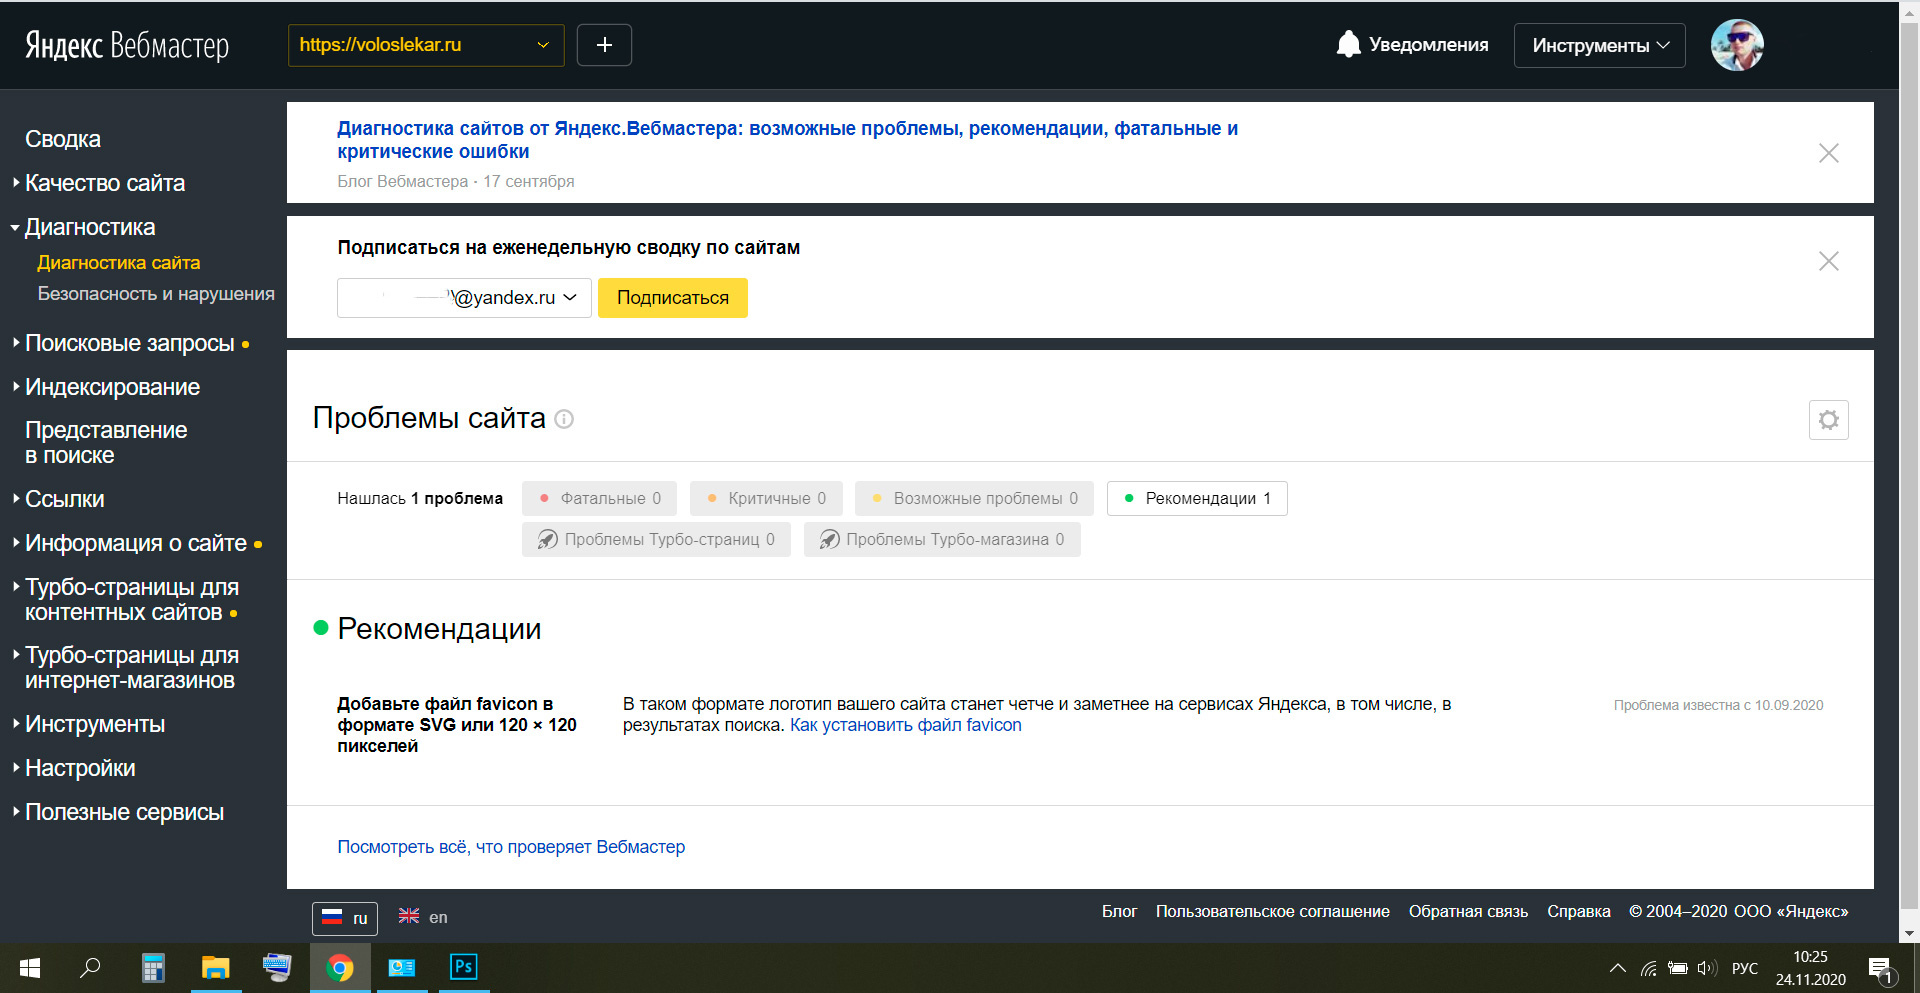Switch interface language to English flag
This screenshot has width=1920, height=993.
click(x=423, y=917)
